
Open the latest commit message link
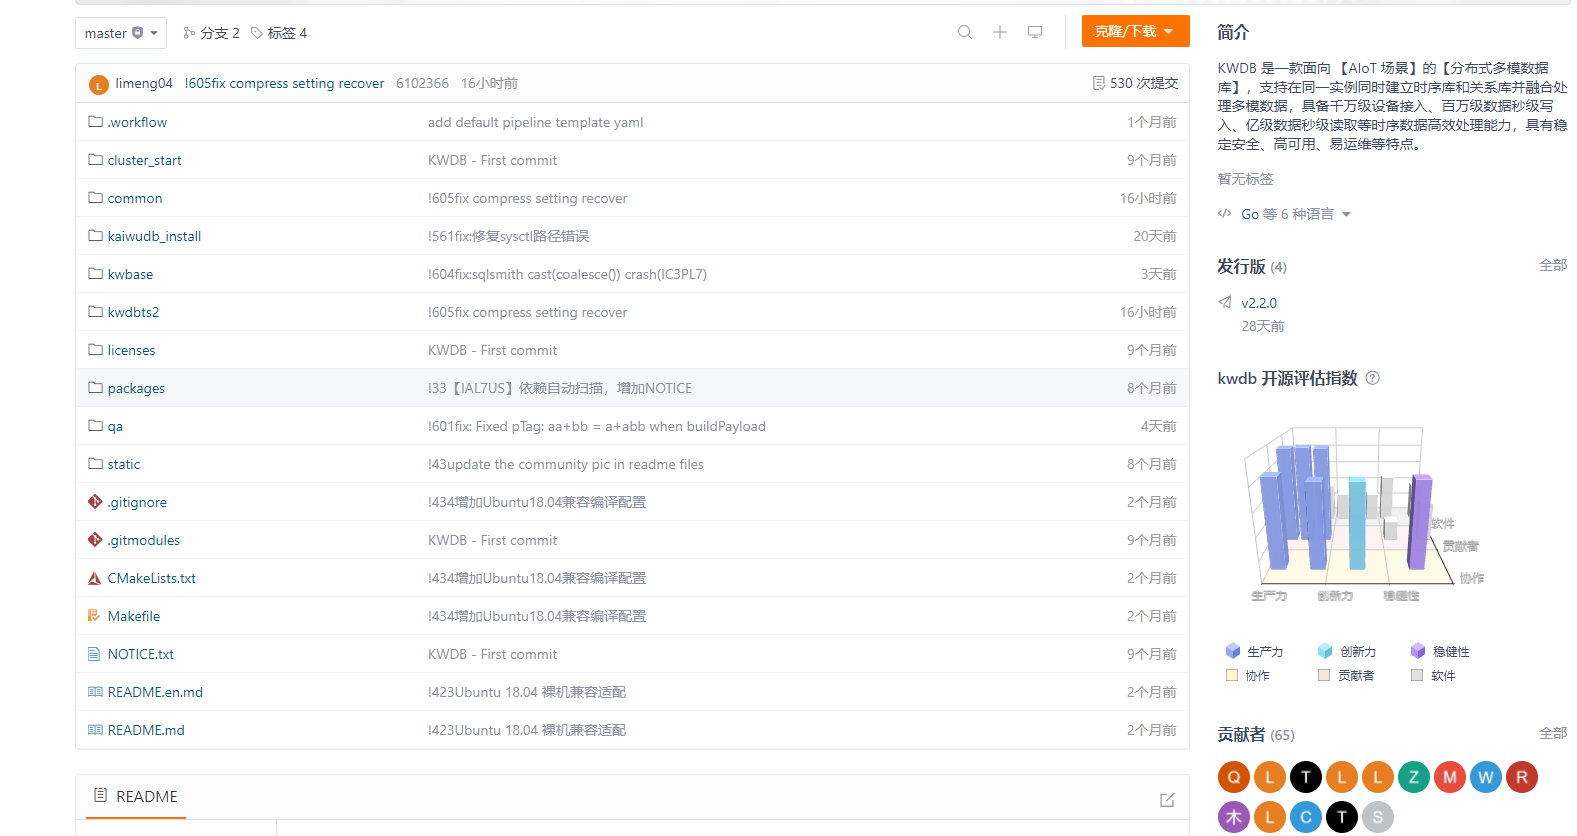click(284, 83)
